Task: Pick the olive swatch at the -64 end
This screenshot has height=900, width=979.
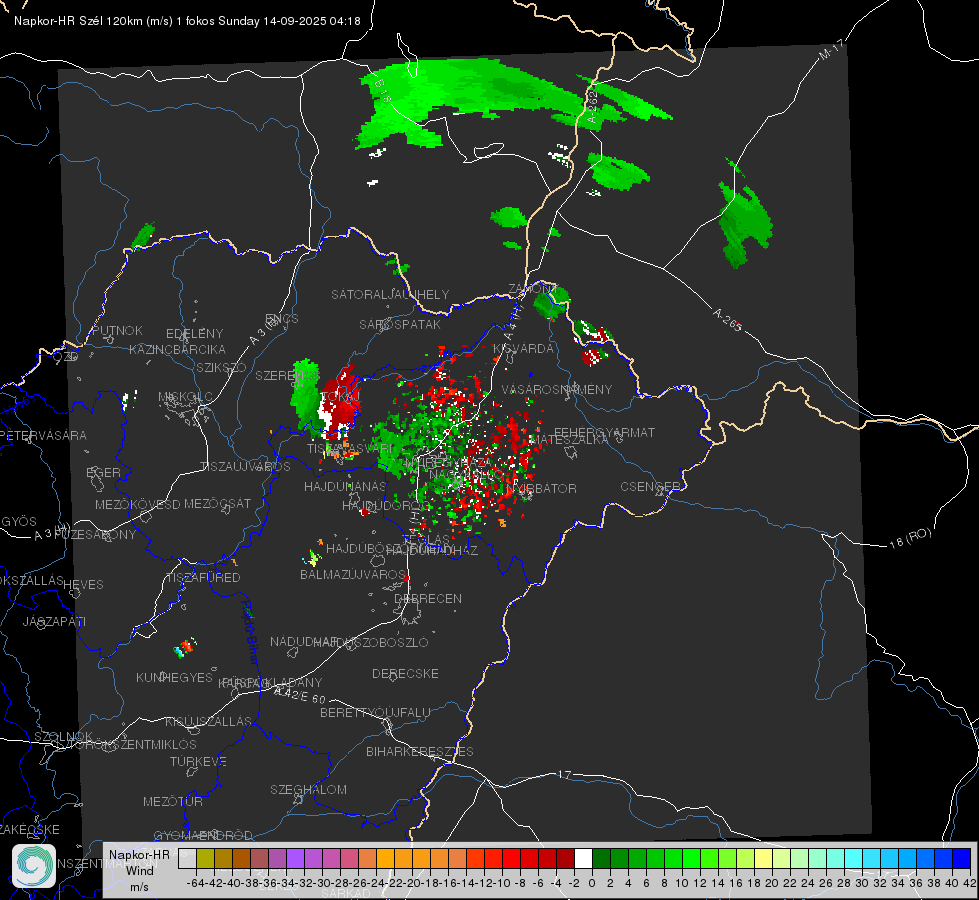Action: click(205, 858)
